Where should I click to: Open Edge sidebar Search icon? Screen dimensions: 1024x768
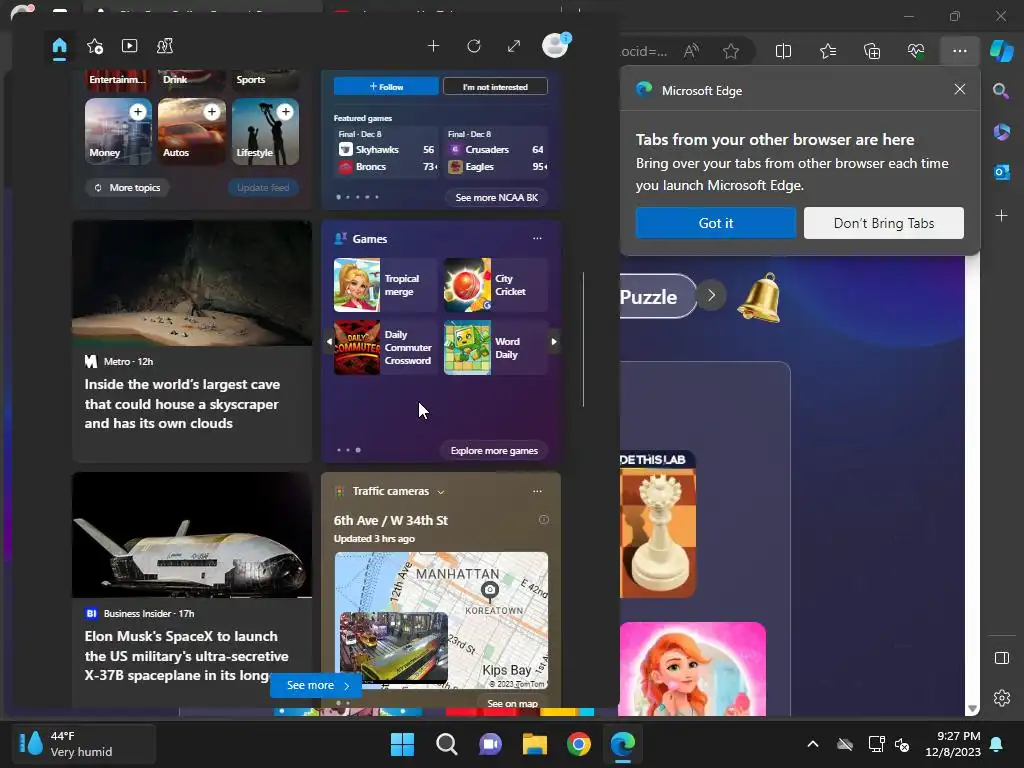point(1001,91)
